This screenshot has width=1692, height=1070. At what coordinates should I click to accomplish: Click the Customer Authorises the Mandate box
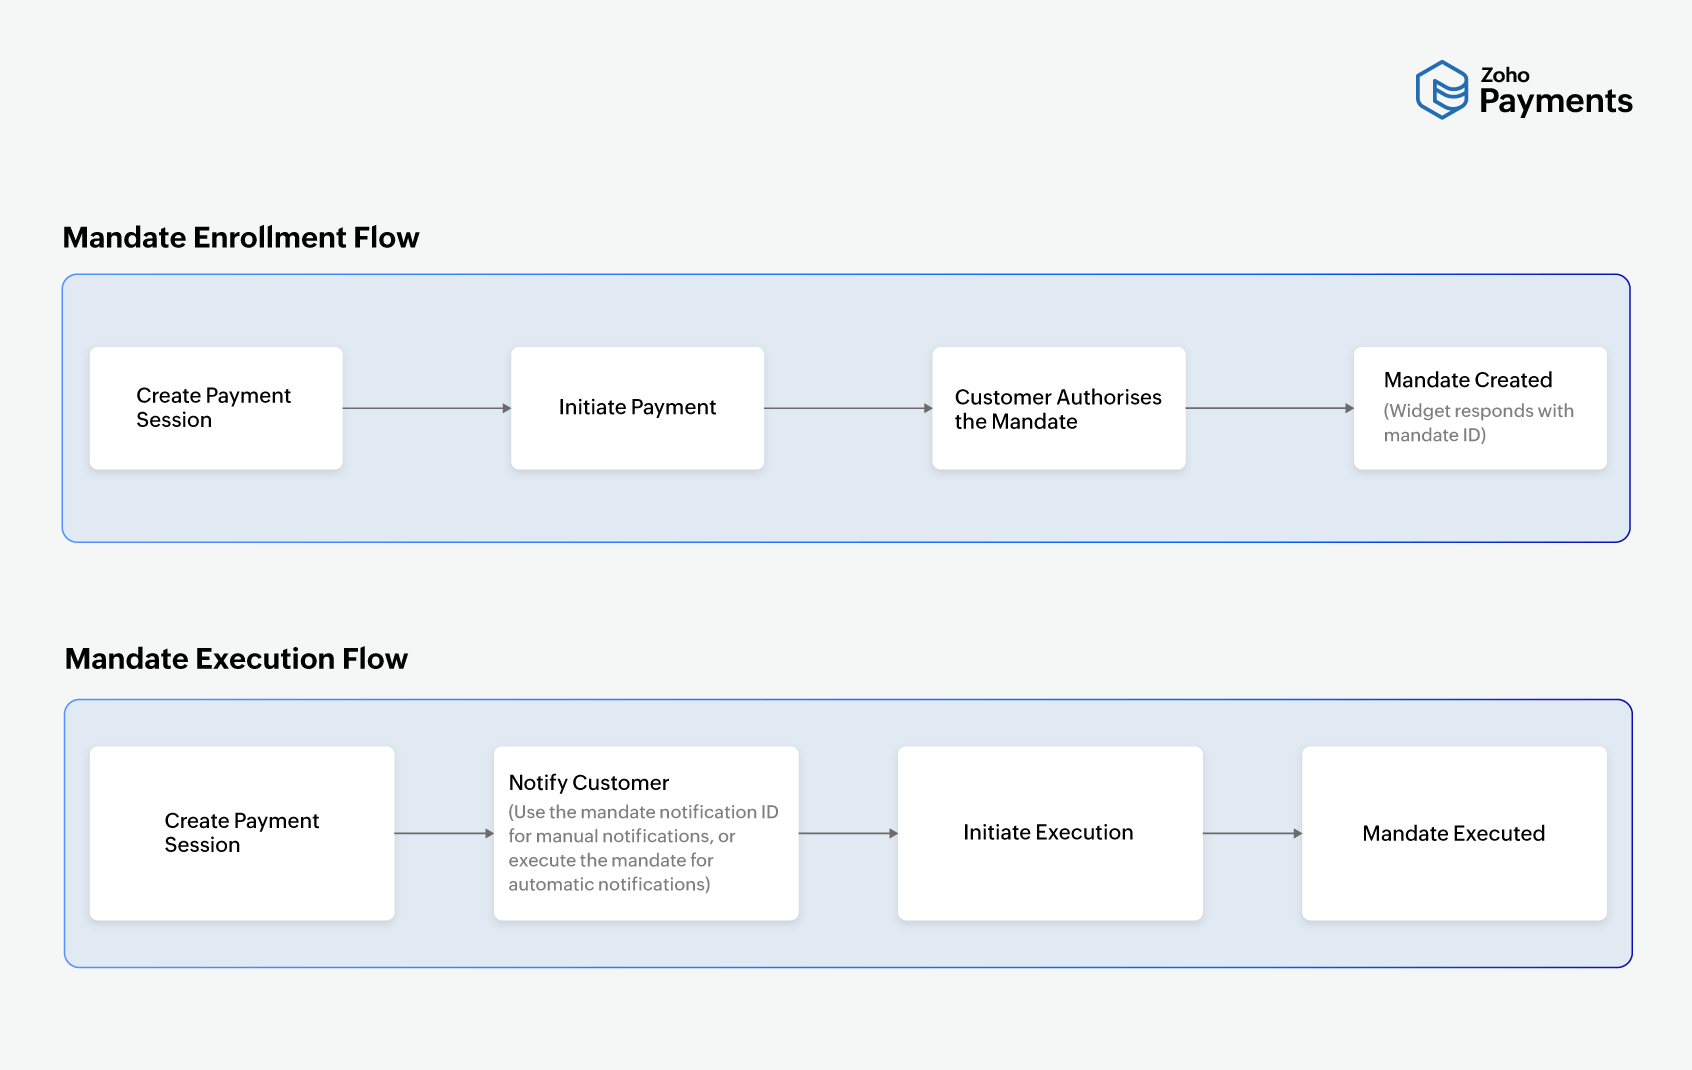[1058, 409]
